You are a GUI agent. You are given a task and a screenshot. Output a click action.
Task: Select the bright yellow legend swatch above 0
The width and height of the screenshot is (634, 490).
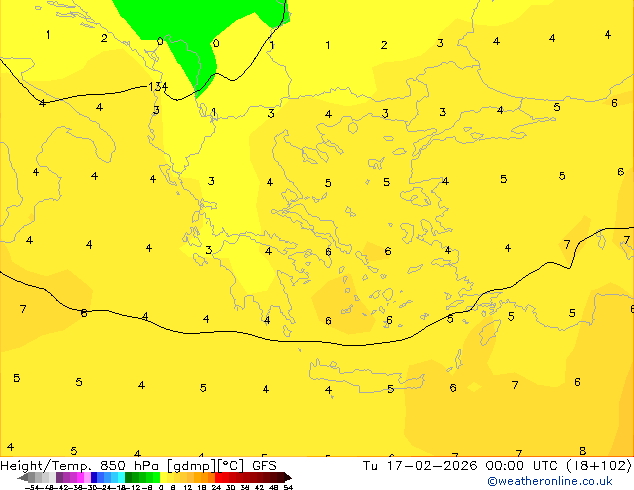163,477
